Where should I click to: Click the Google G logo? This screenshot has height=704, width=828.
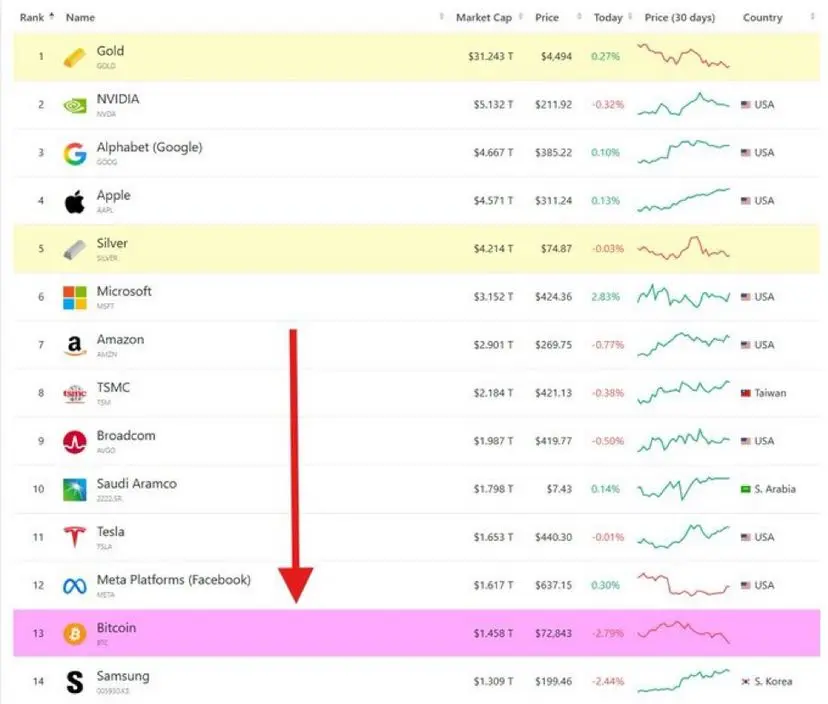click(x=74, y=154)
